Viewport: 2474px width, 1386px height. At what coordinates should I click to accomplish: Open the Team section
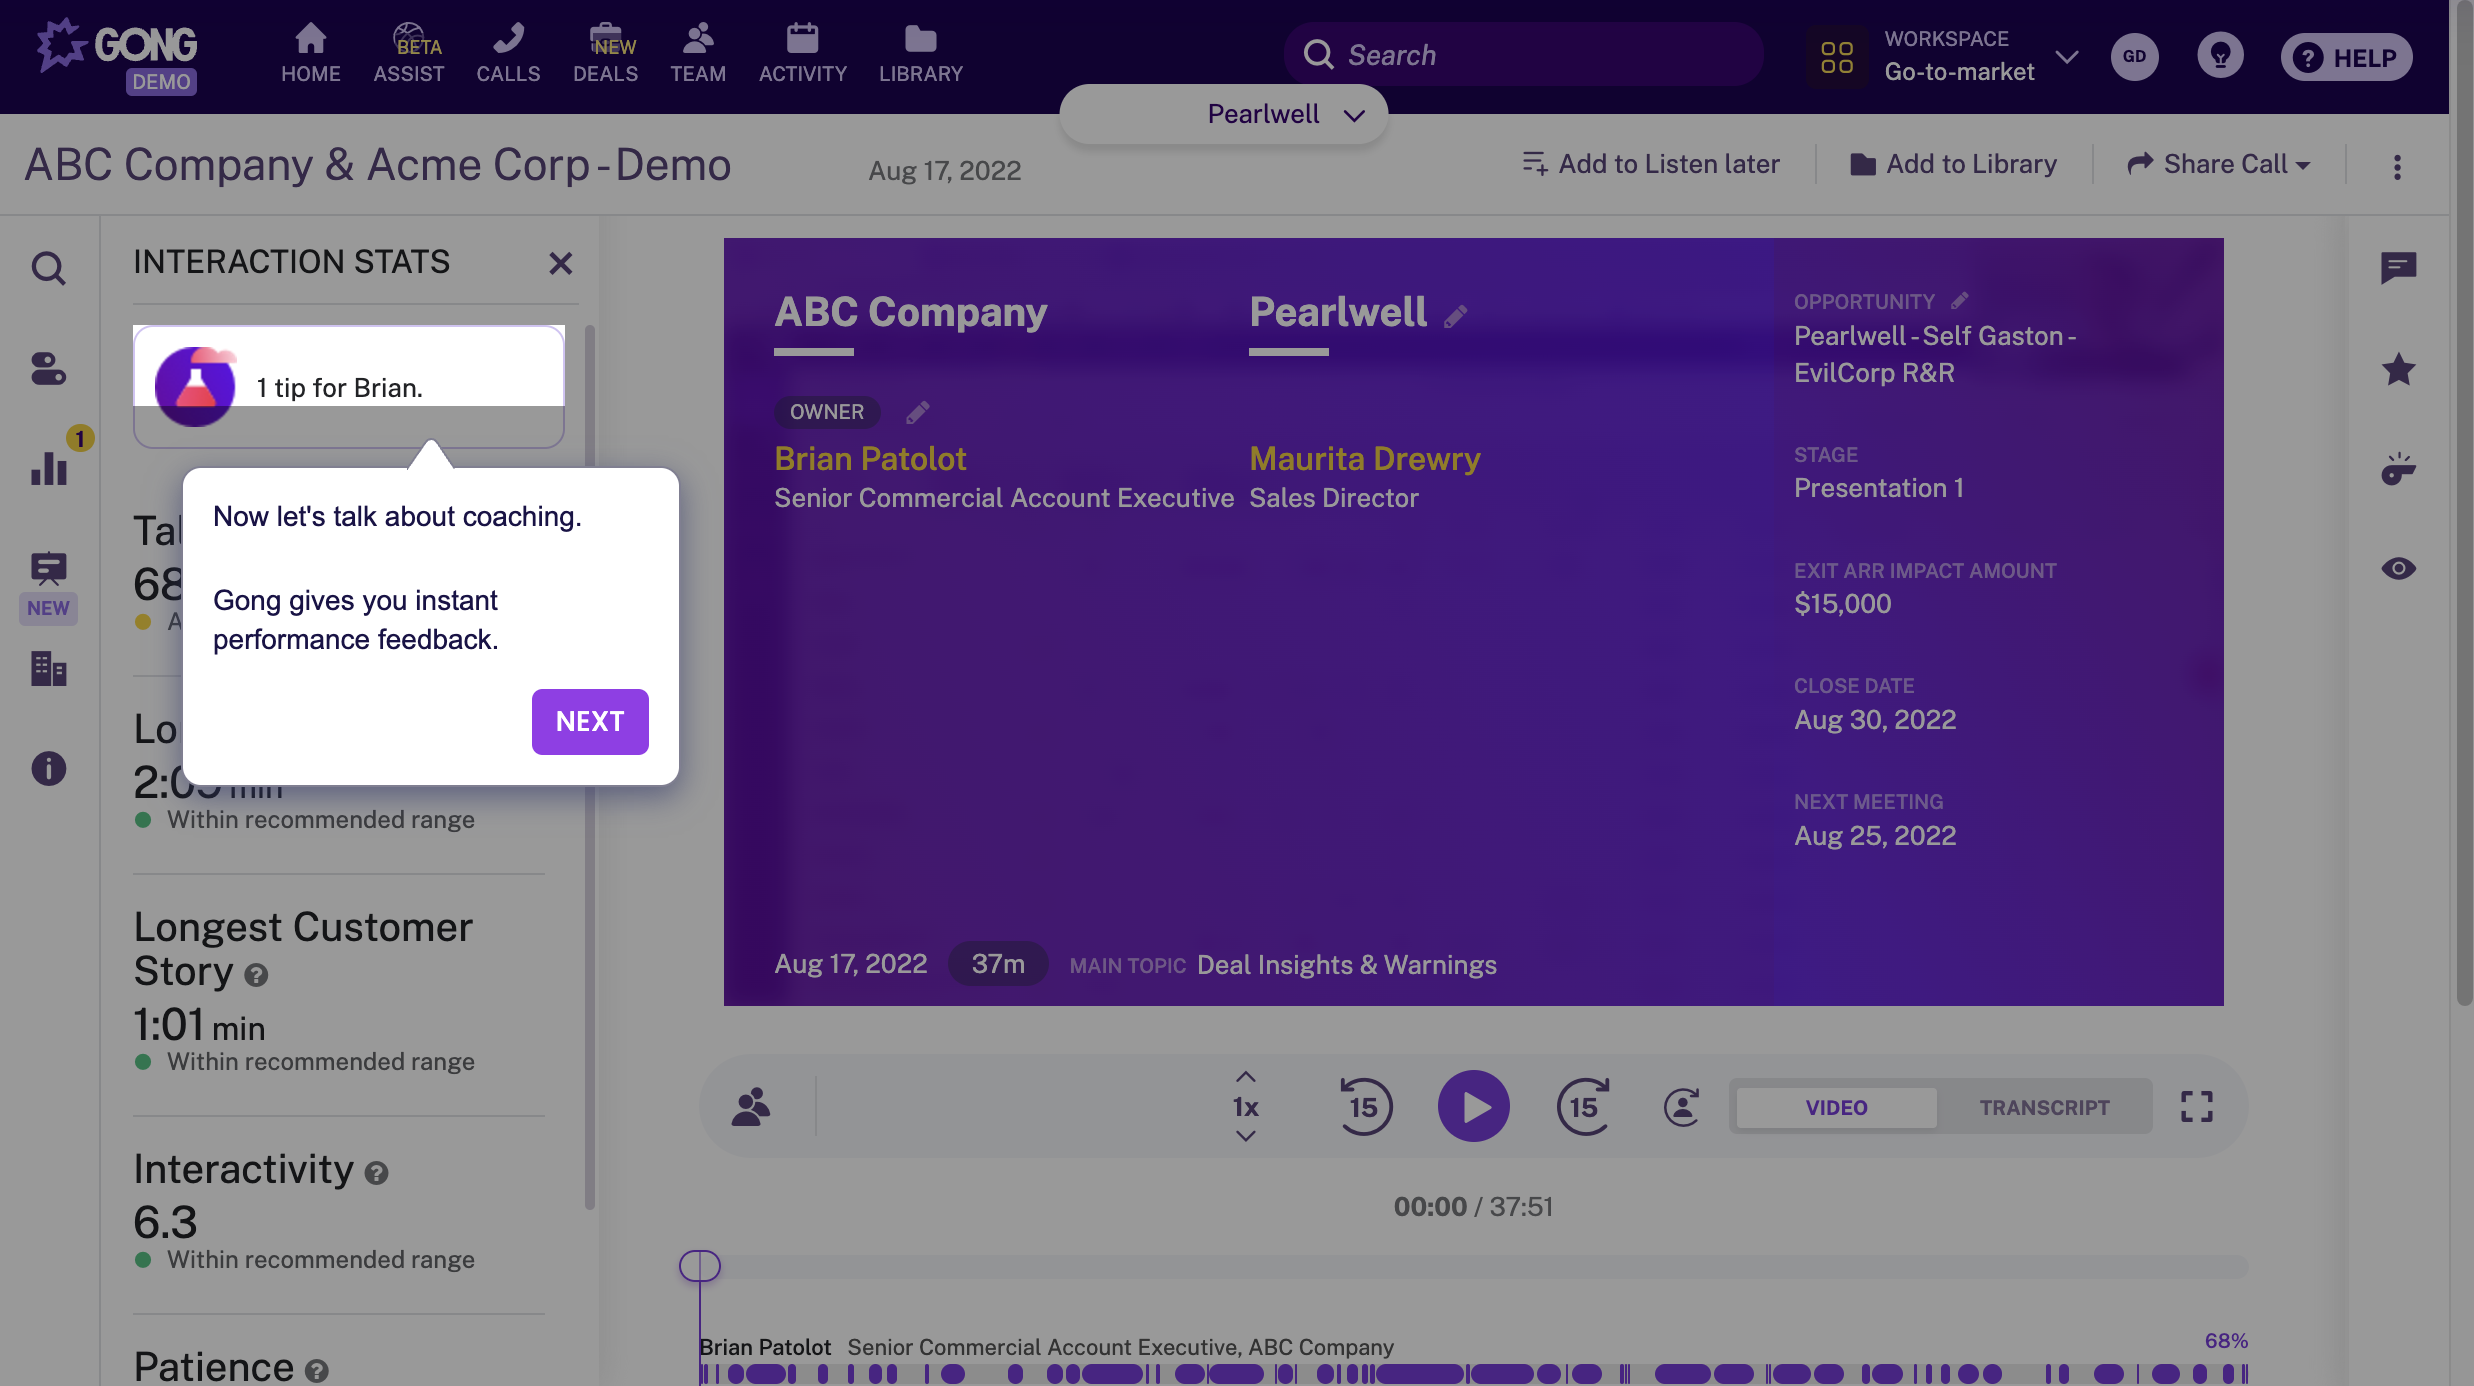click(698, 54)
